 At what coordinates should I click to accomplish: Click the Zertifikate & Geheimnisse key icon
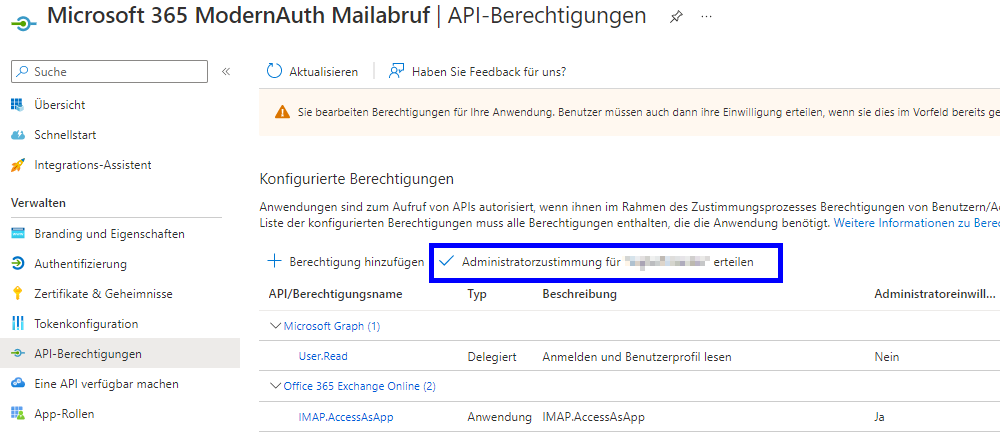coord(18,293)
